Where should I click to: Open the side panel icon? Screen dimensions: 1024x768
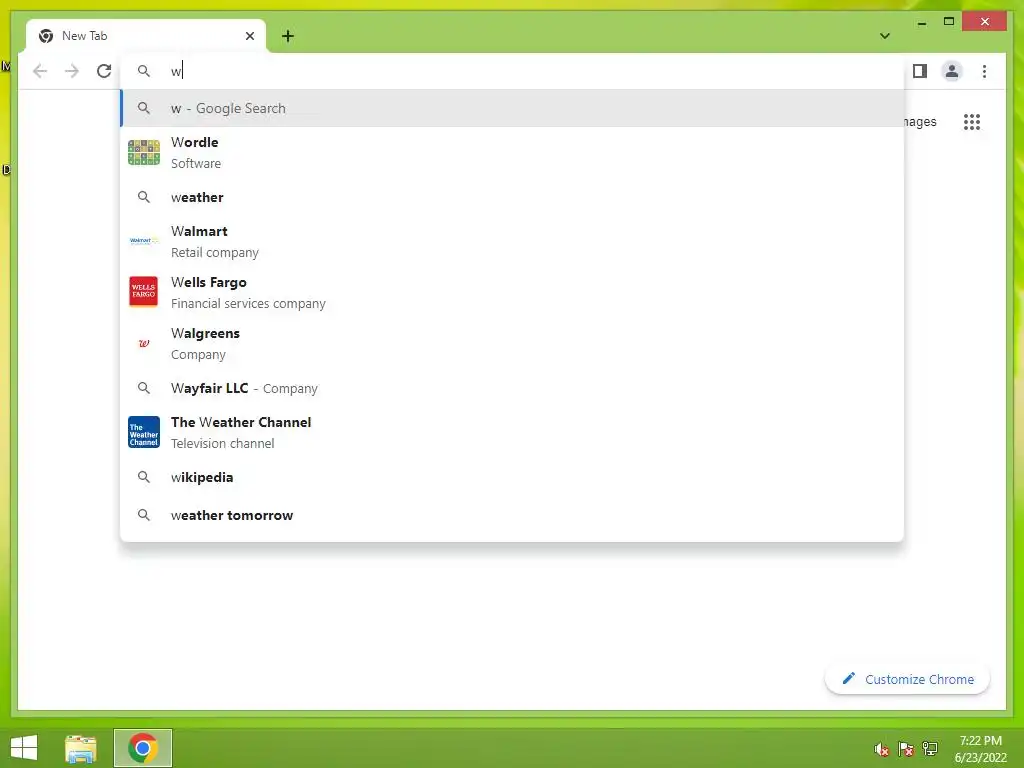click(920, 71)
